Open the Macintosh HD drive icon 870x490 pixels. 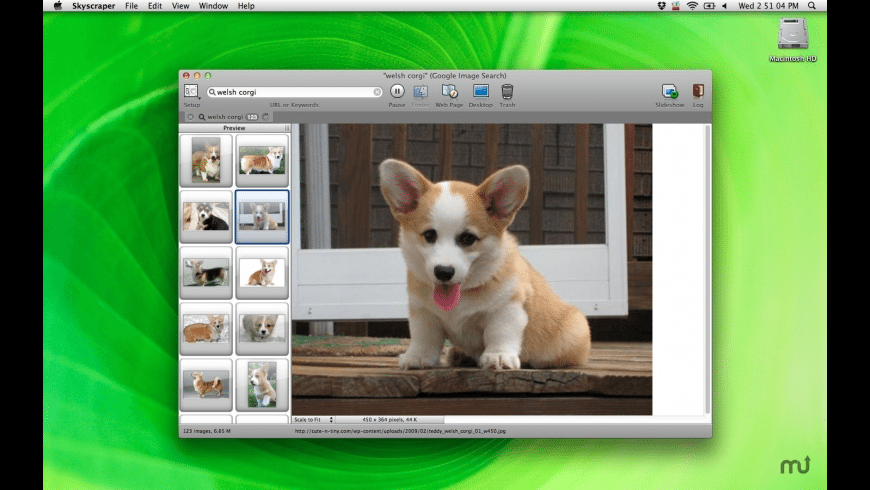(x=795, y=35)
